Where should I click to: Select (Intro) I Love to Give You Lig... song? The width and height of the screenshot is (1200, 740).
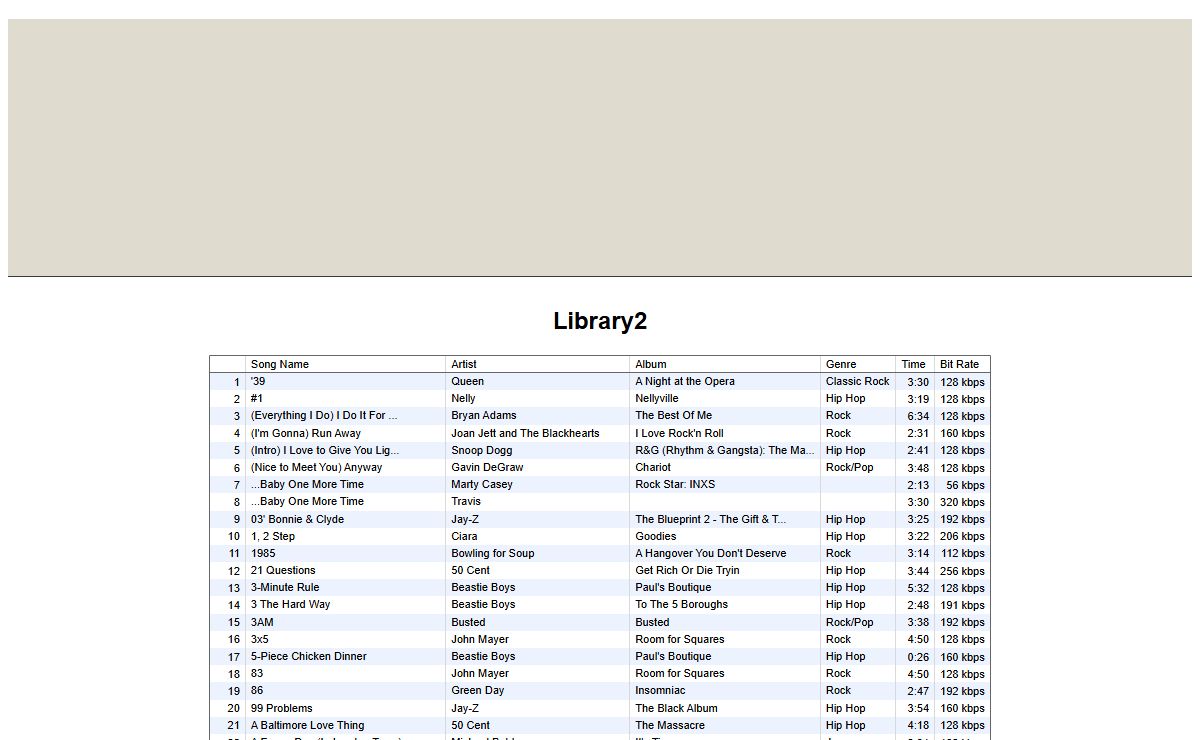pyautogui.click(x=325, y=450)
